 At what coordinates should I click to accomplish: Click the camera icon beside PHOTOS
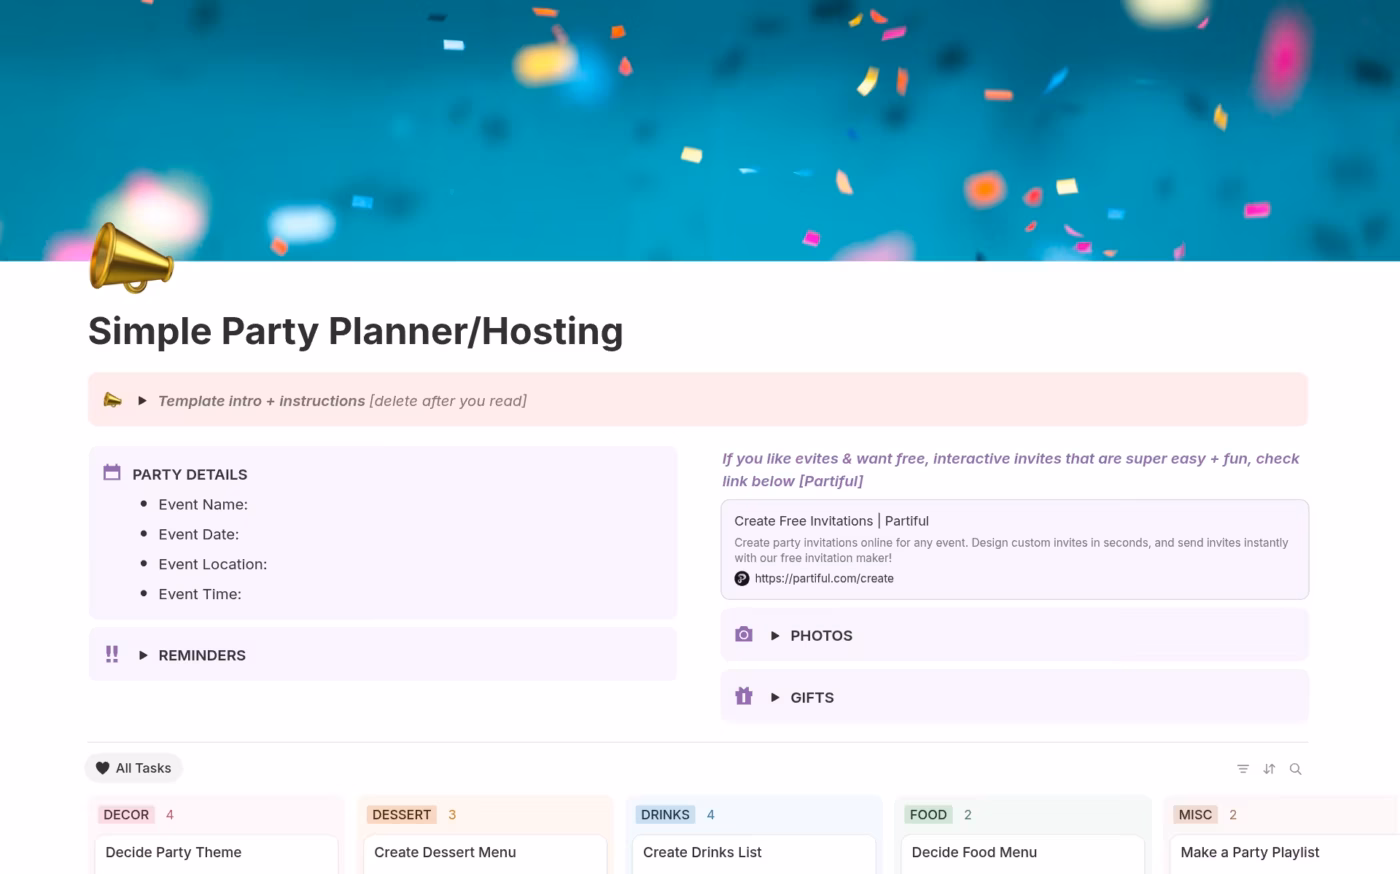744,634
